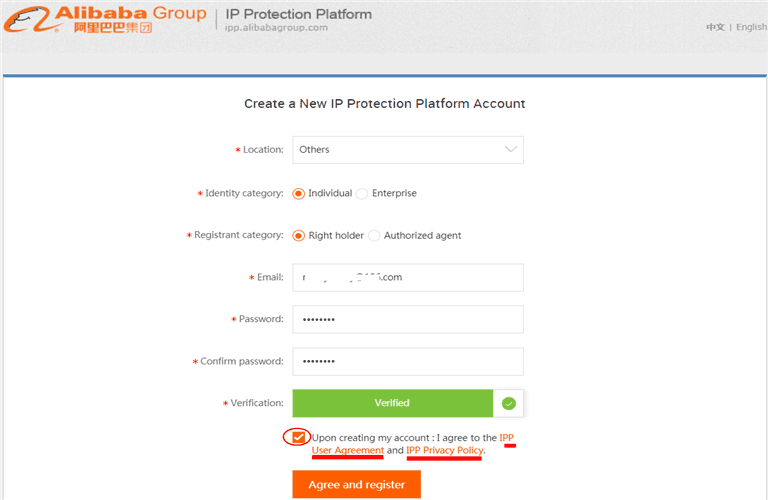Click the Email input field
768x500 pixels.
coord(408,277)
